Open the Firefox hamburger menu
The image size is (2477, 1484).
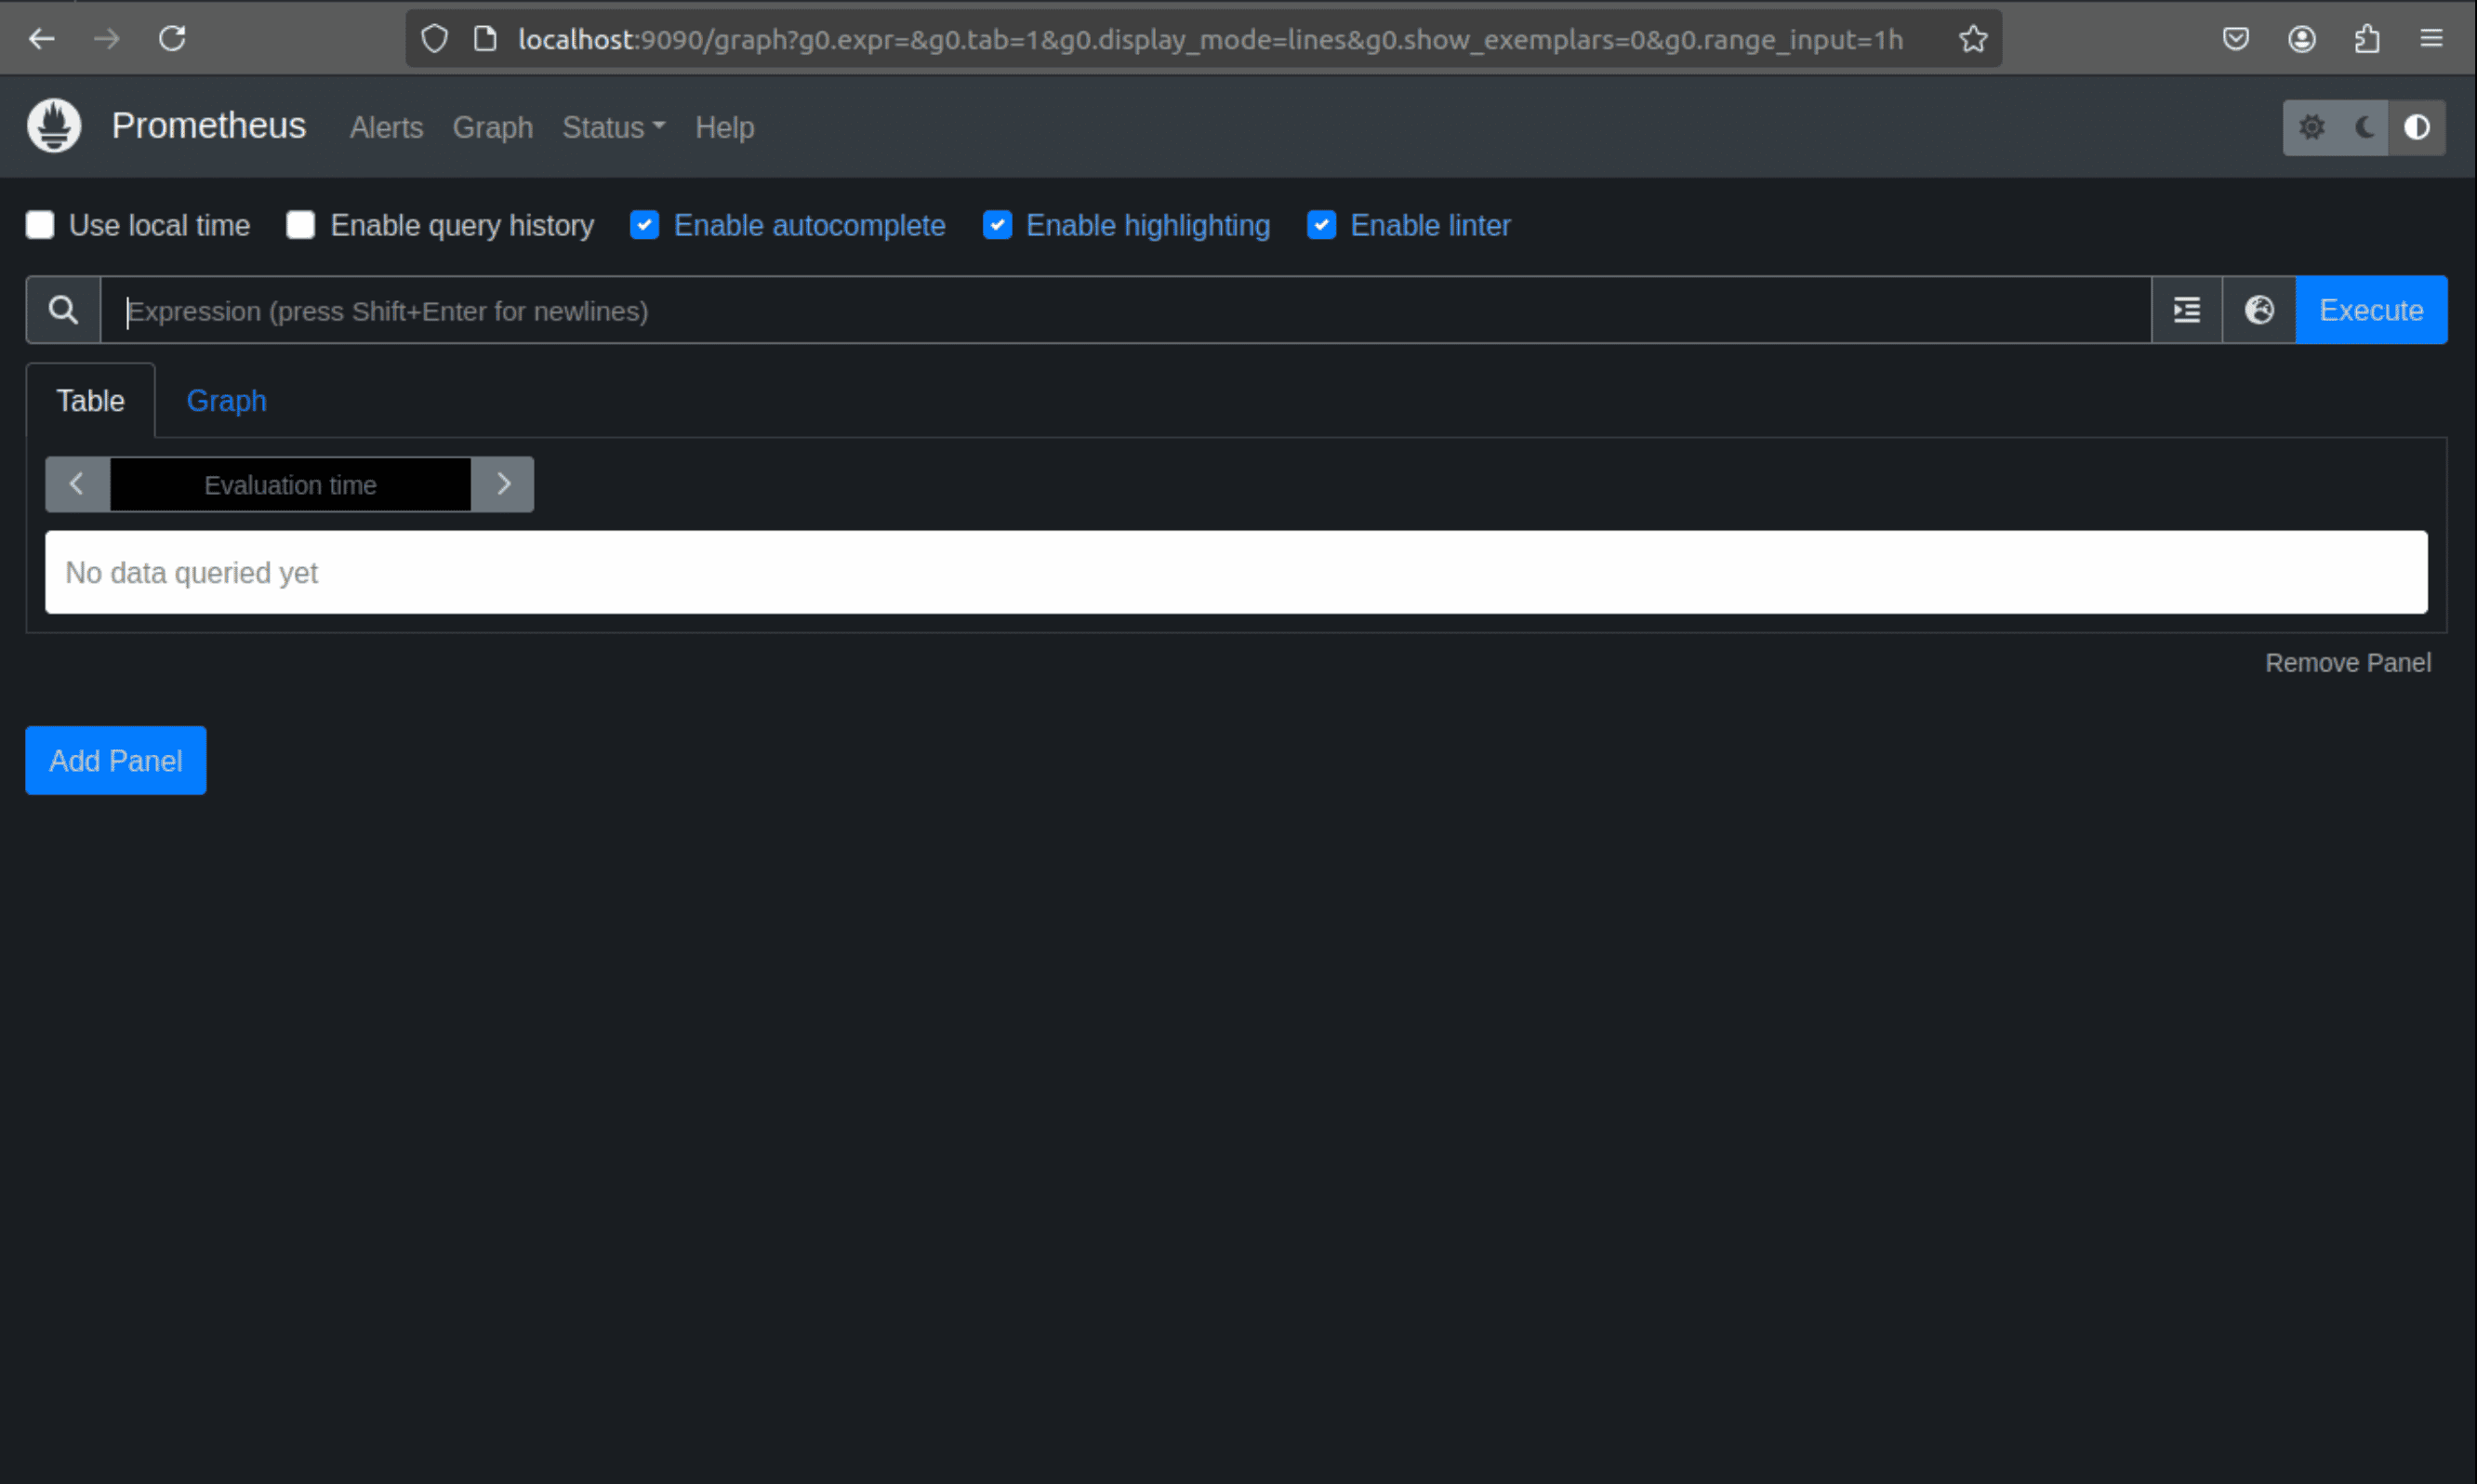(x=2432, y=39)
